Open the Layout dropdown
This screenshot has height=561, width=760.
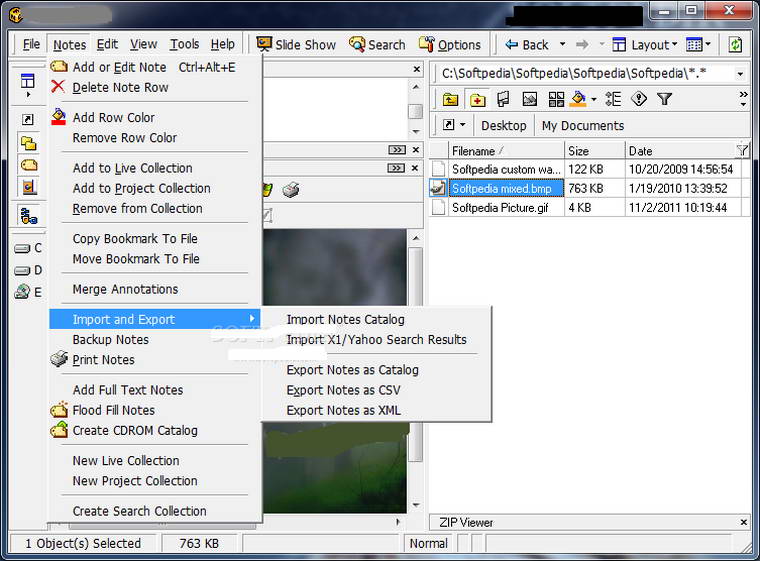coord(645,45)
